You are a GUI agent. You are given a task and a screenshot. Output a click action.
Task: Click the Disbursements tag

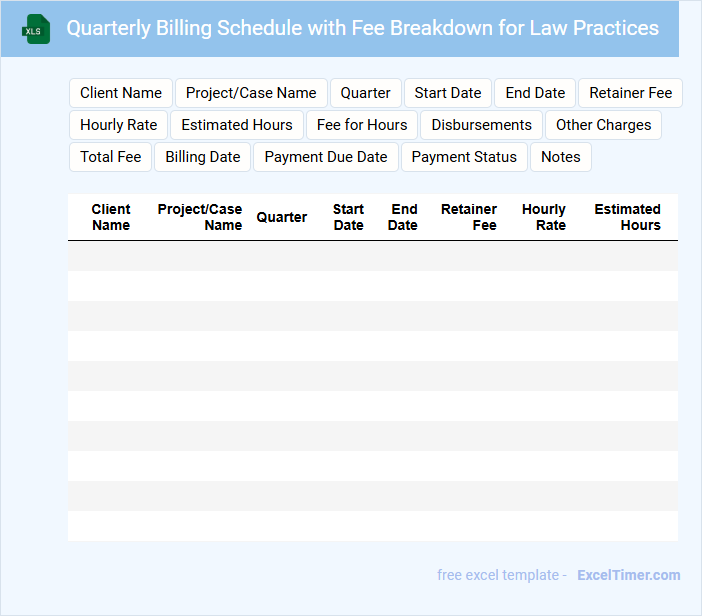point(481,125)
